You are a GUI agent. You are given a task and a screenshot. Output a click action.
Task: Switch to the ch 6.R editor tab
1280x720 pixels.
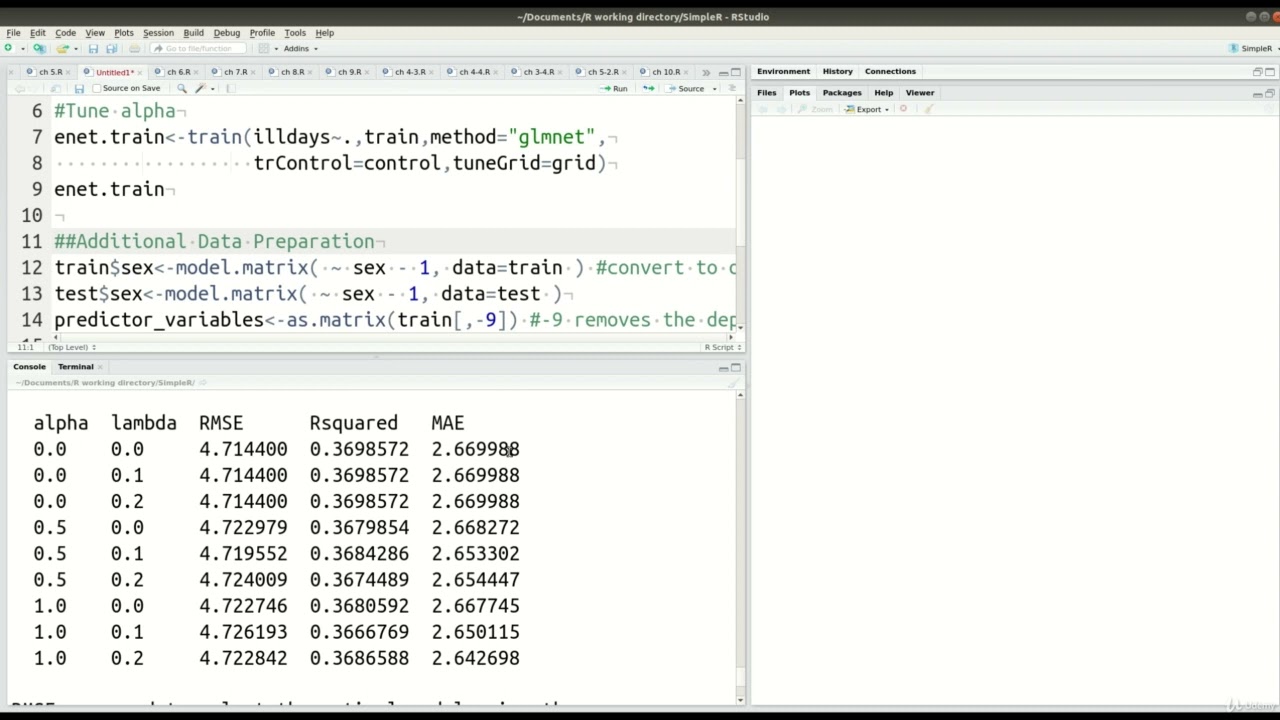[179, 72]
